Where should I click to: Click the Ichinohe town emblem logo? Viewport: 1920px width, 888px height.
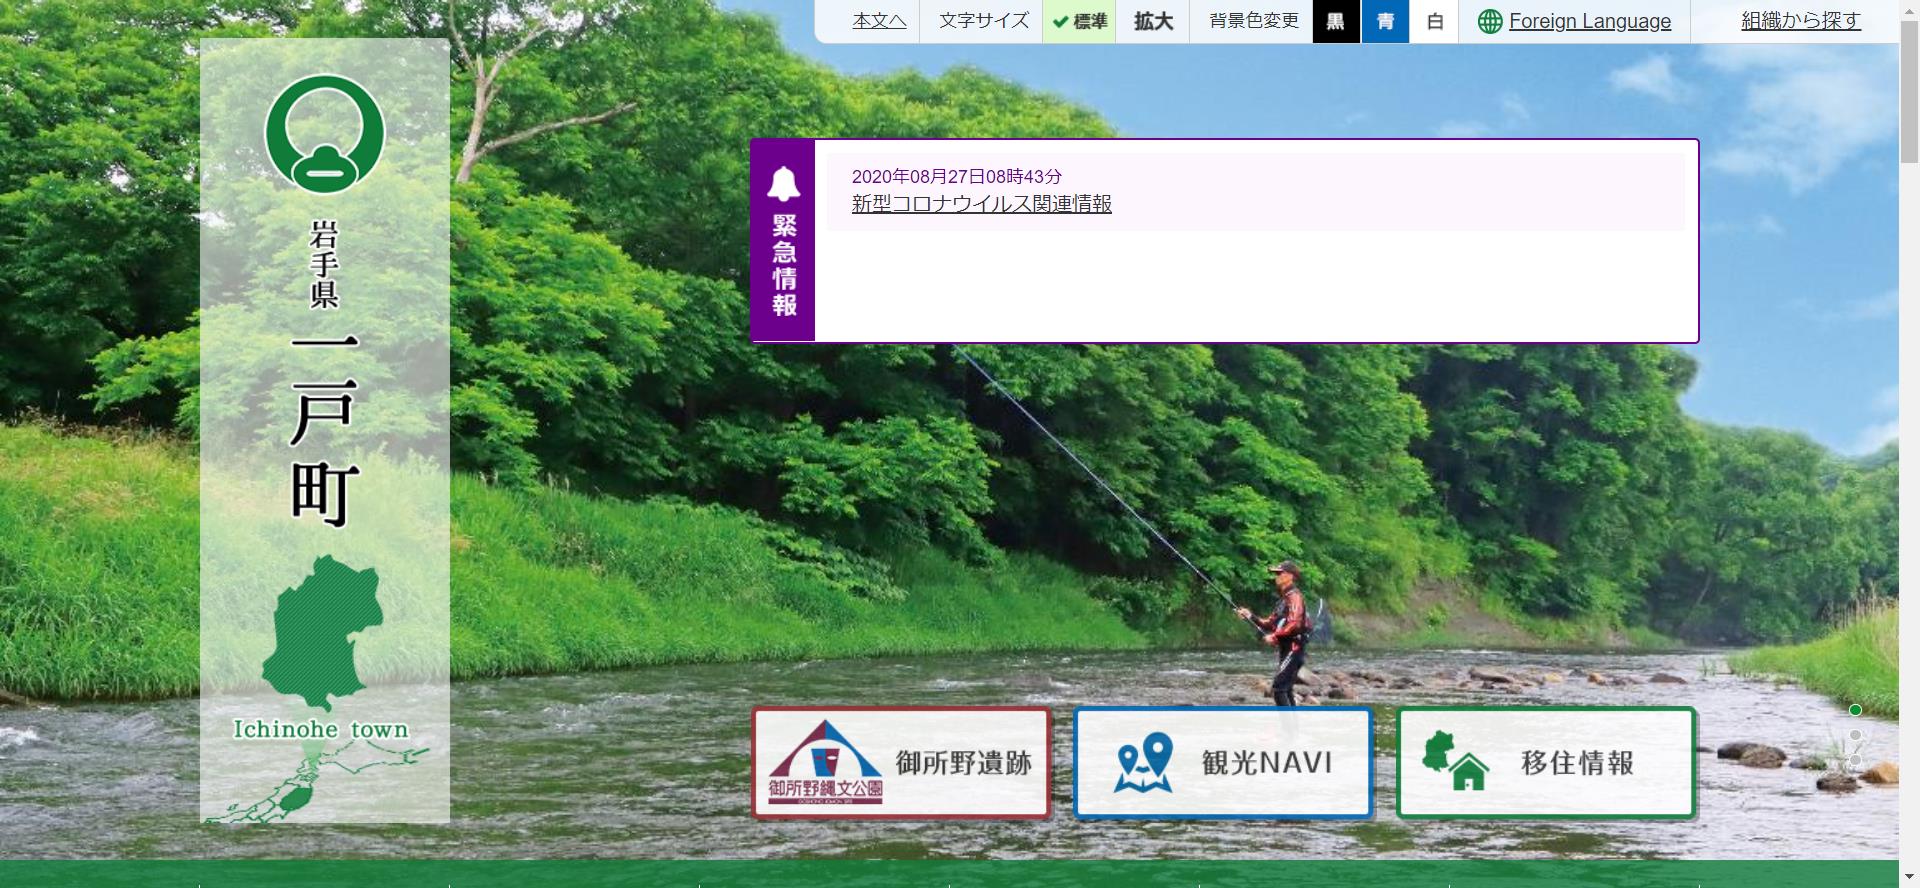(x=325, y=134)
